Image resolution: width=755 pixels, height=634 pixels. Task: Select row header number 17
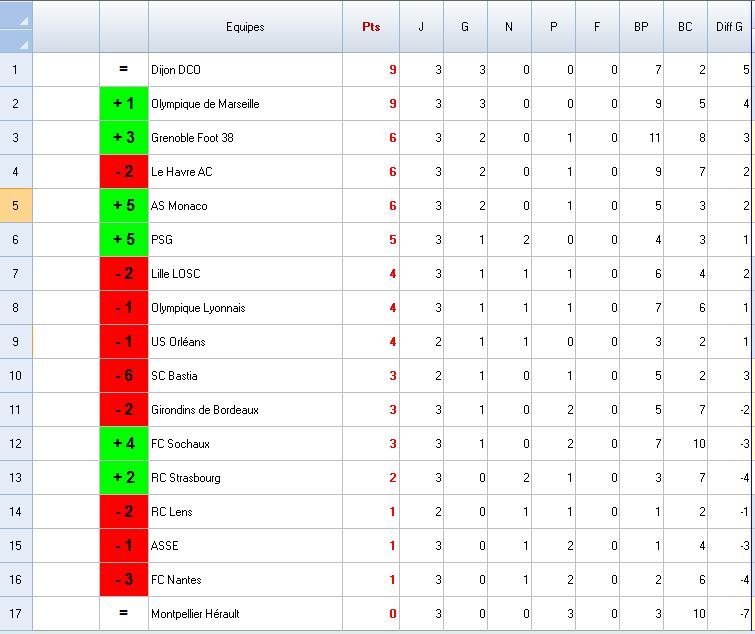(16, 614)
